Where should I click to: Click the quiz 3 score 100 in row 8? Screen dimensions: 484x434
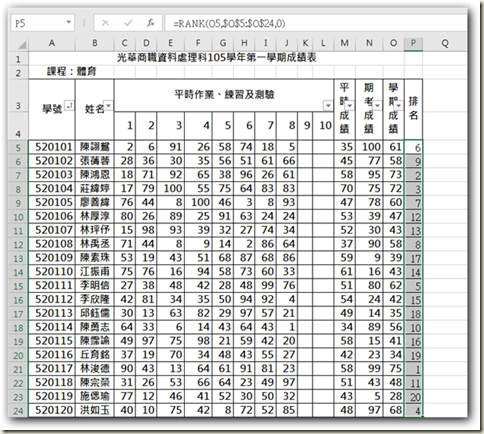point(171,189)
